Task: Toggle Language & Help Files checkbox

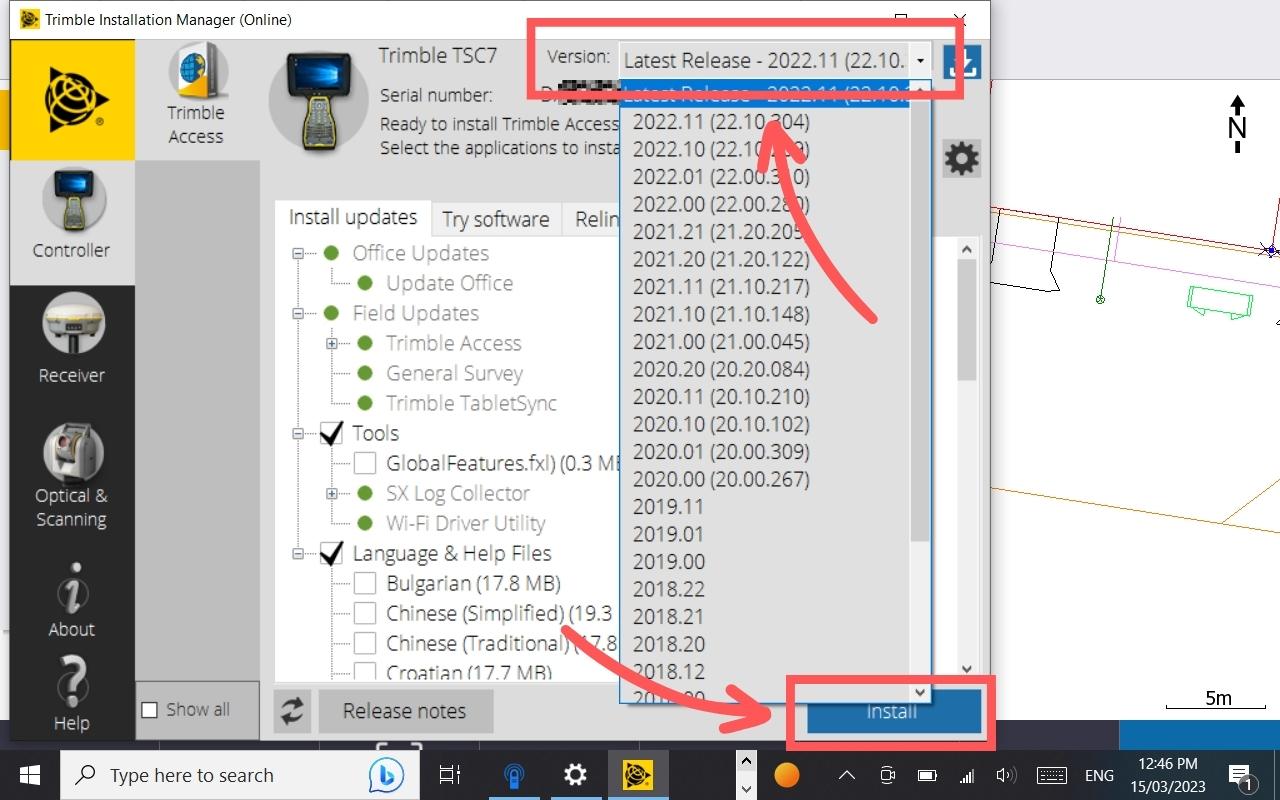Action: tap(332, 553)
